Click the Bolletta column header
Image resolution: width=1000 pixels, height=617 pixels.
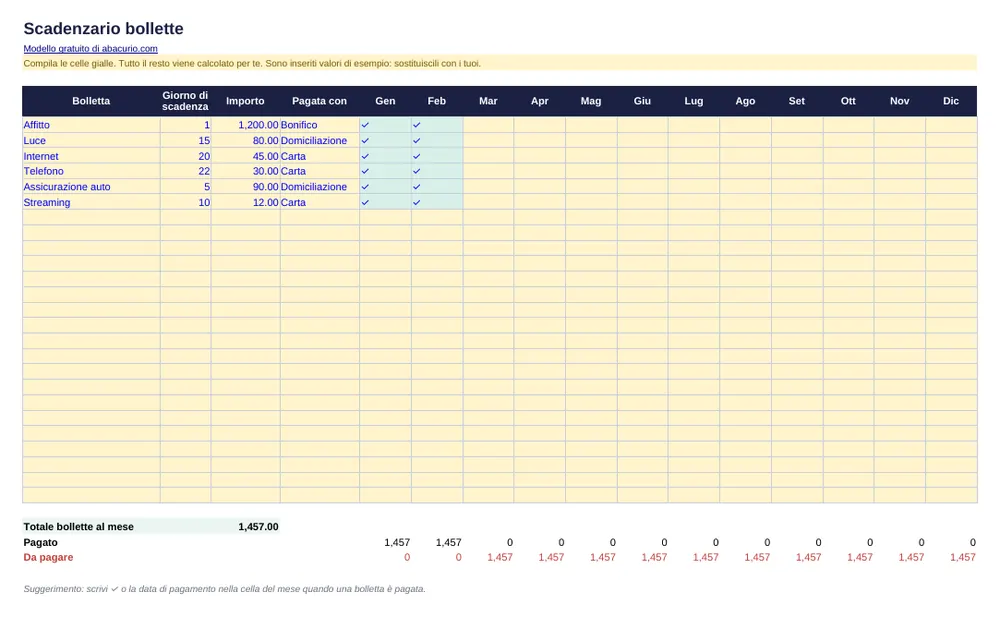point(91,101)
